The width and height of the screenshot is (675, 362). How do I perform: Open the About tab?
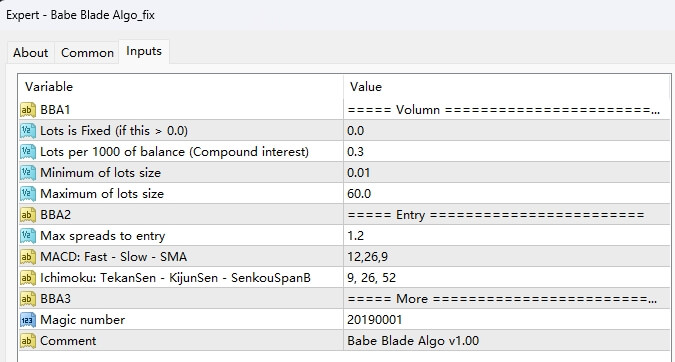pos(31,53)
